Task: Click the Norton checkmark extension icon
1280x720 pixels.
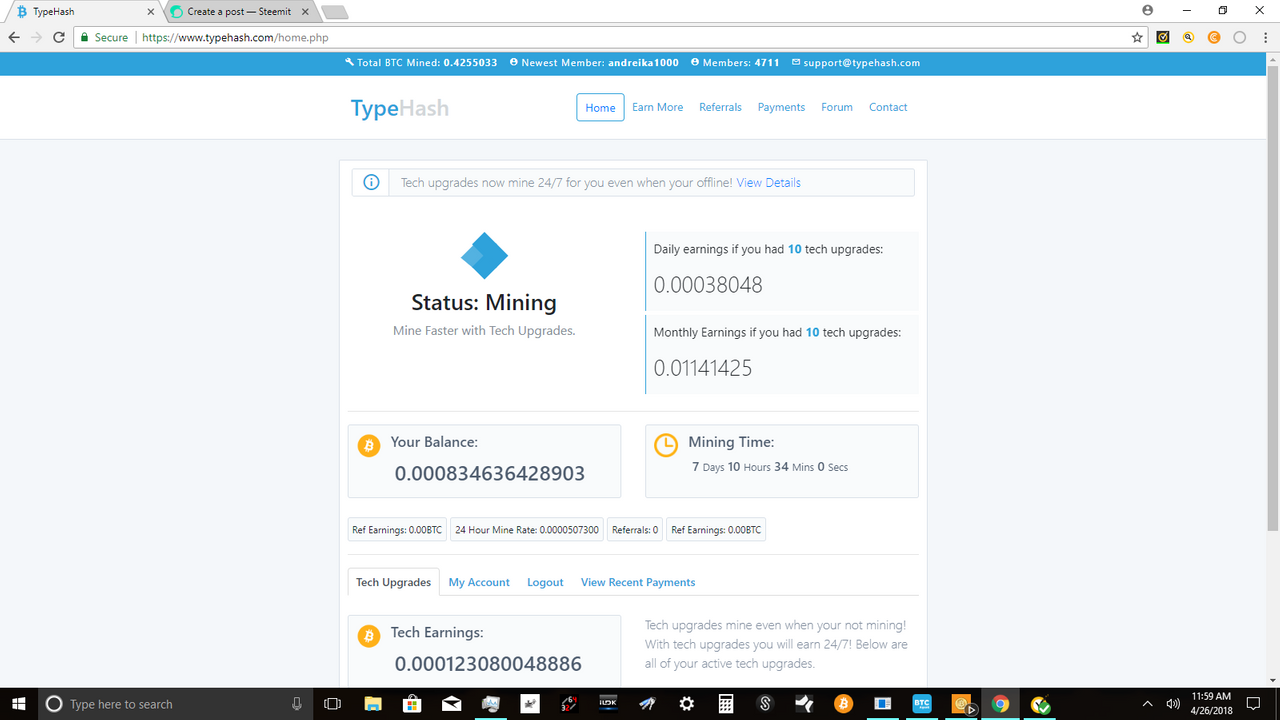Action: tap(1163, 37)
